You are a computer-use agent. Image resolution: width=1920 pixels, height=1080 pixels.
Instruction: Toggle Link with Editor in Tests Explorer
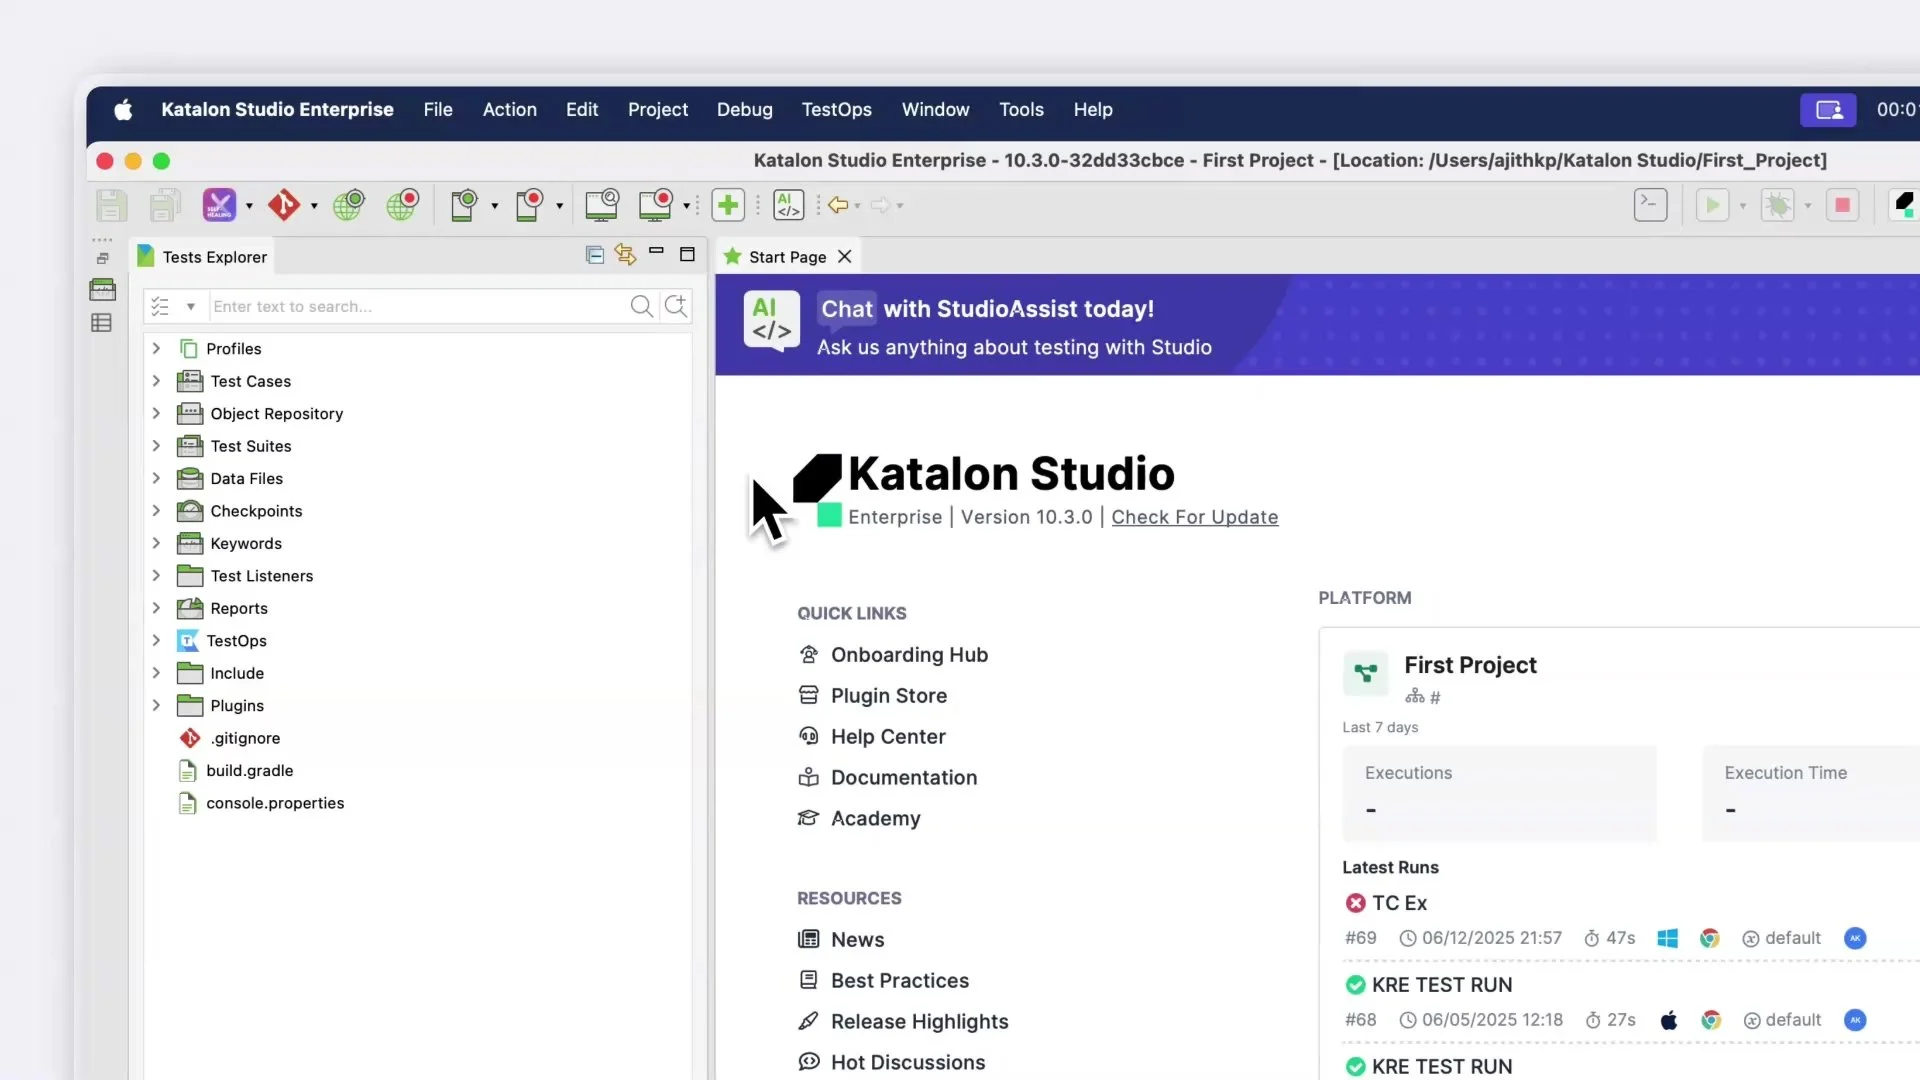click(x=624, y=255)
